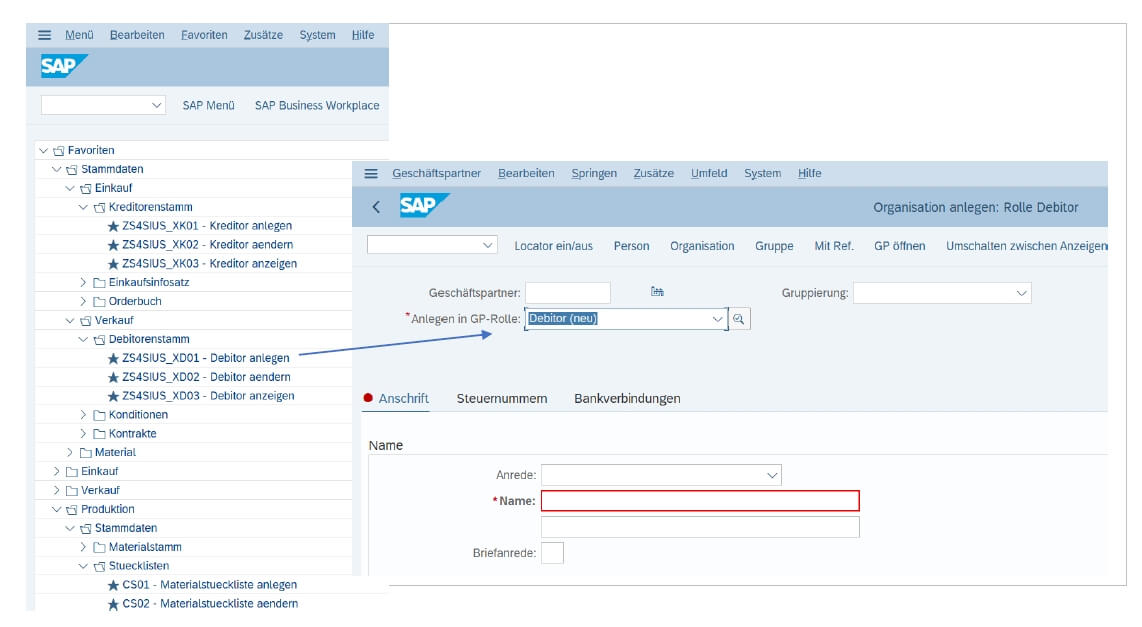
Task: Open System menu in Easy Access window
Action: point(318,35)
